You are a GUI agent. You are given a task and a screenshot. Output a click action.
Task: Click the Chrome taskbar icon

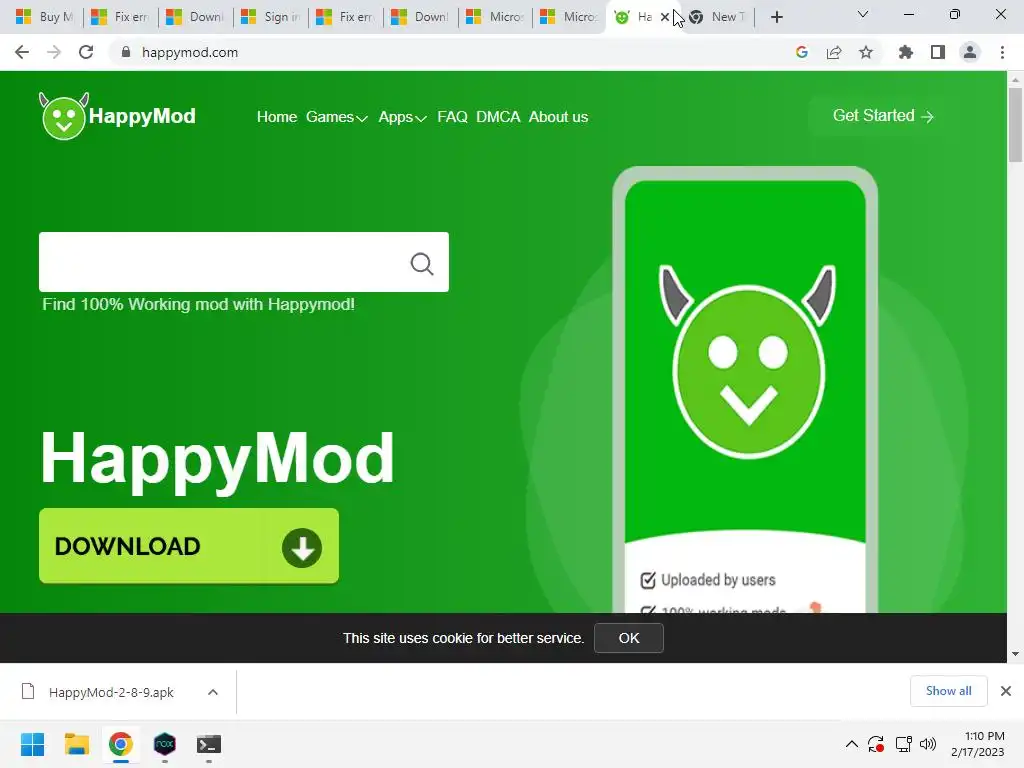click(121, 744)
